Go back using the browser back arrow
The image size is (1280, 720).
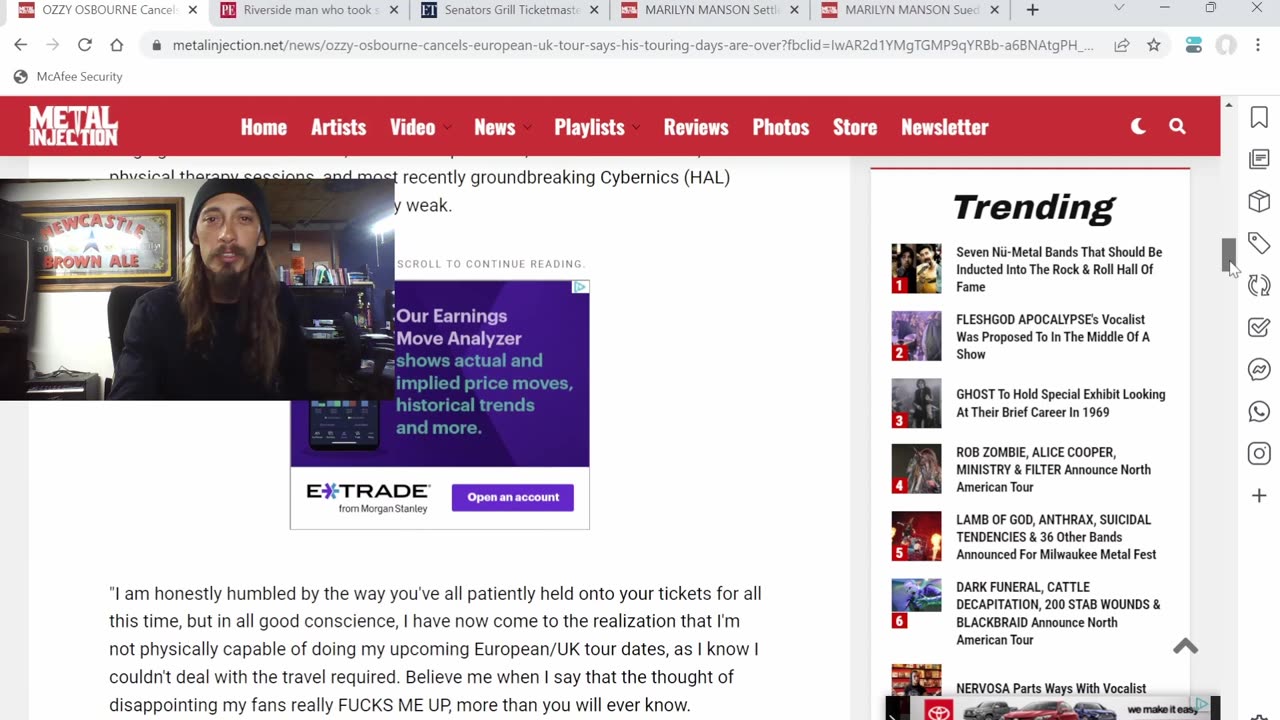click(x=21, y=45)
